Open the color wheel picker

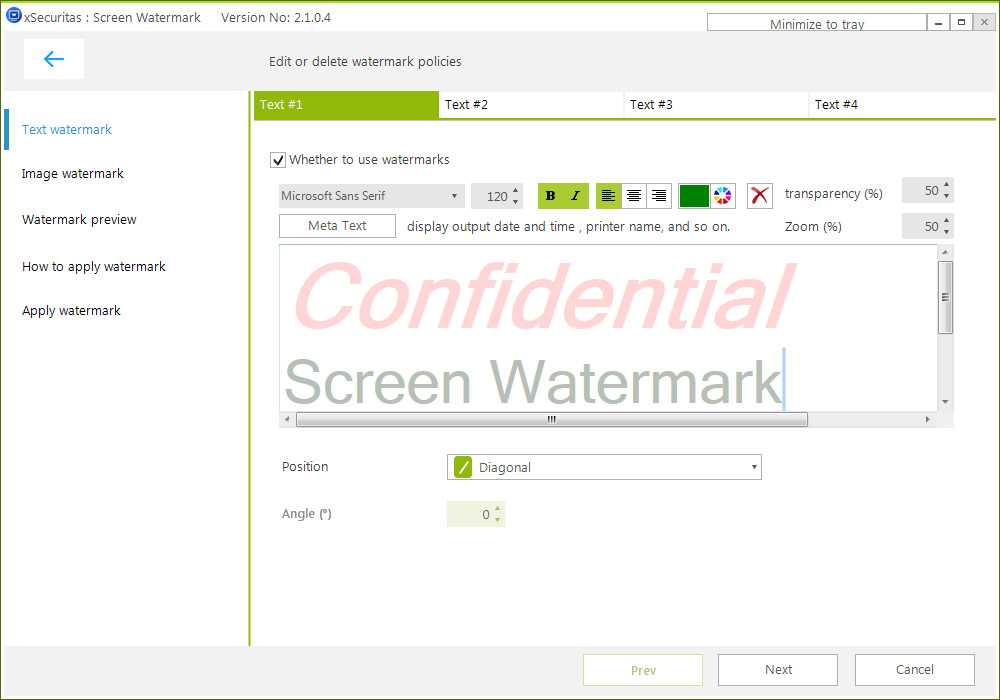[723, 196]
